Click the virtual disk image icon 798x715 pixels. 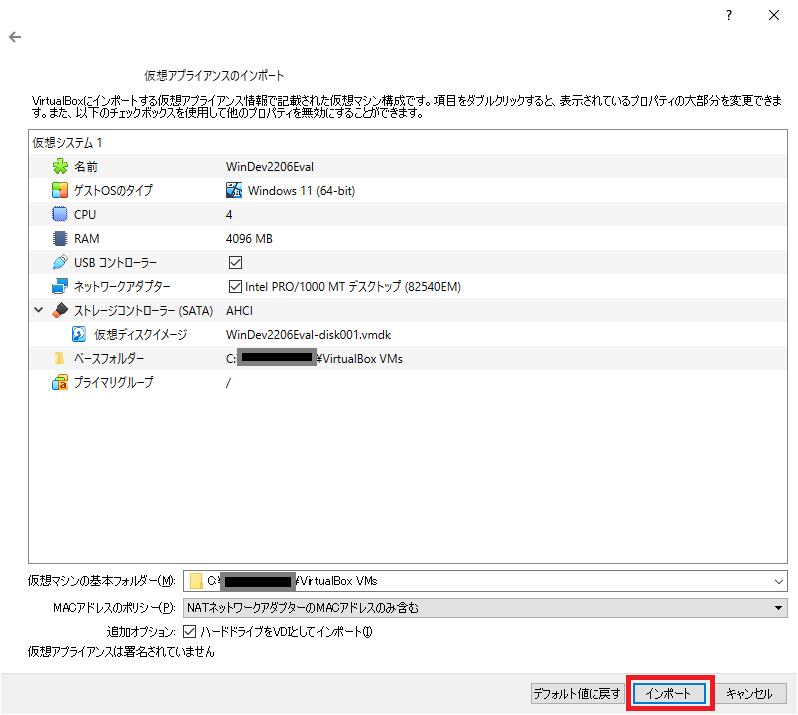[x=79, y=334]
